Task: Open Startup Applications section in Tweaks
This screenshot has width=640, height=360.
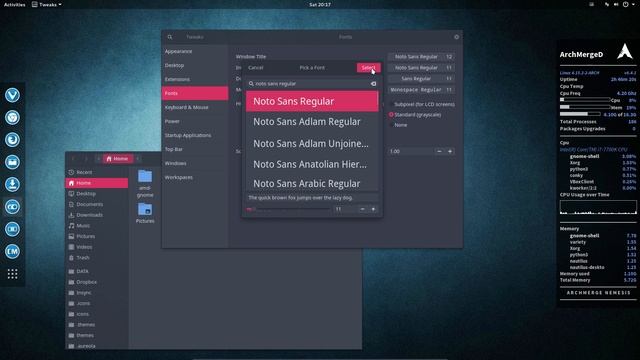Action: pyautogui.click(x=195, y=135)
